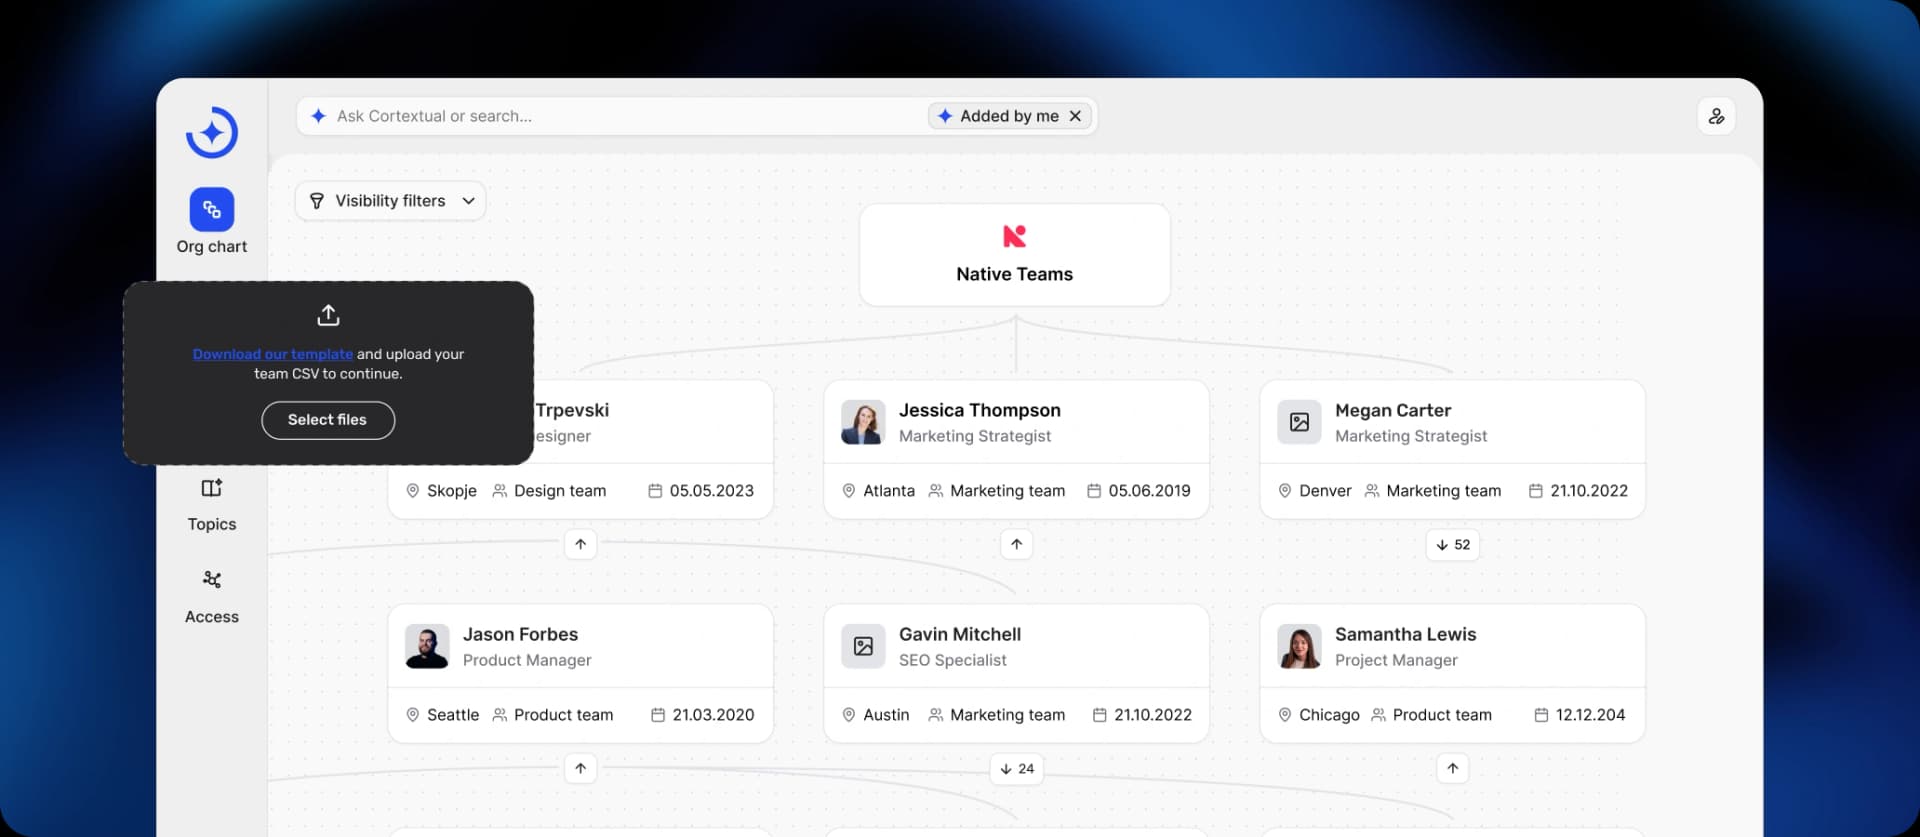1920x837 pixels.
Task: Click the calendar icon beside 05.06.2019
Action: [x=1094, y=491]
